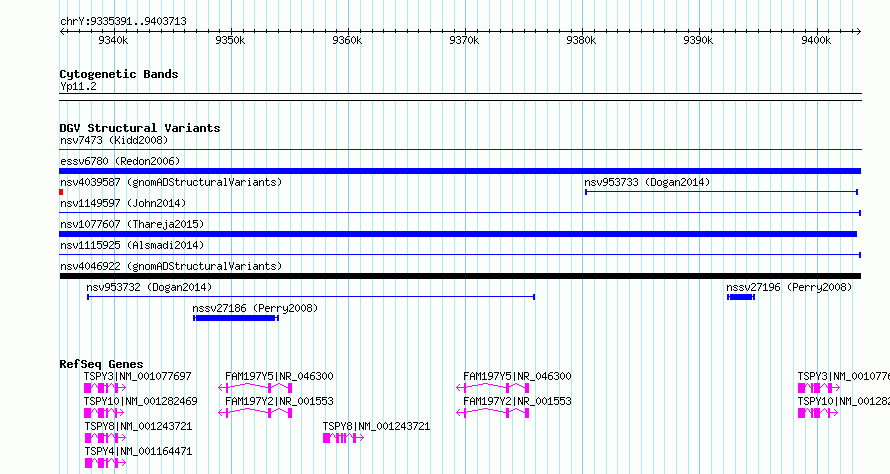Click the essv6780 (Redon2006) variant label
Viewport: 890px width, 474px height.
(x=120, y=161)
